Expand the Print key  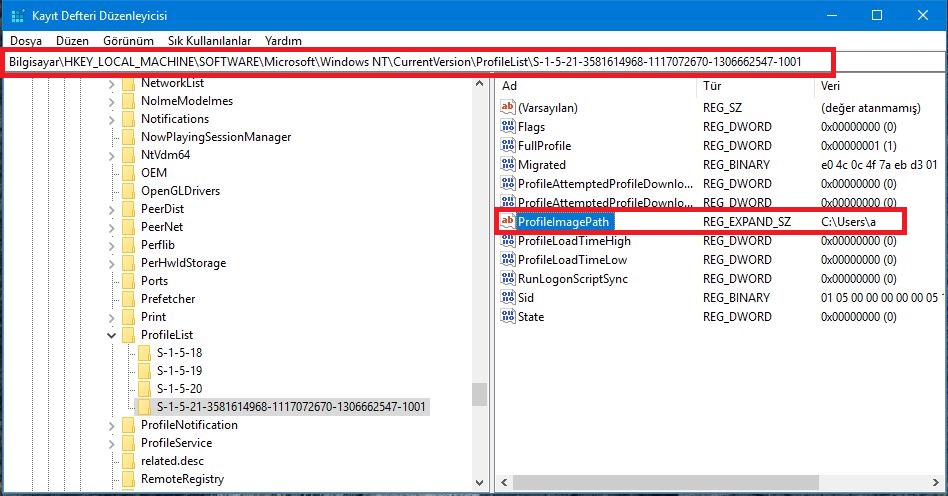tap(111, 318)
